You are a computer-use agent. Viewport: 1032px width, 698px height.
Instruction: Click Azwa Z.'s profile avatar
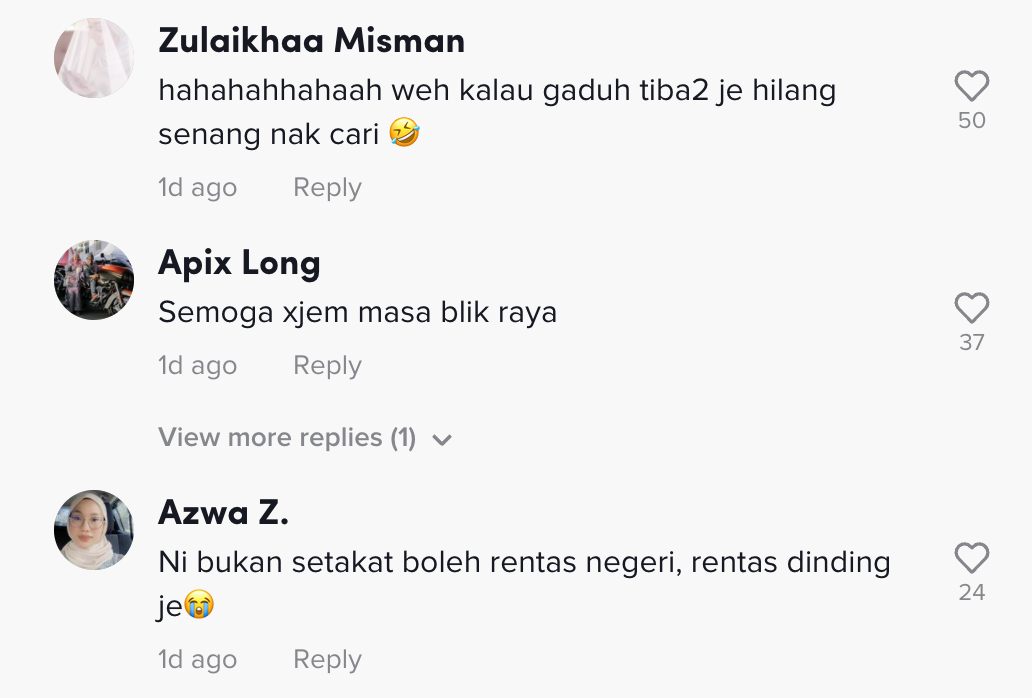tap(94, 530)
